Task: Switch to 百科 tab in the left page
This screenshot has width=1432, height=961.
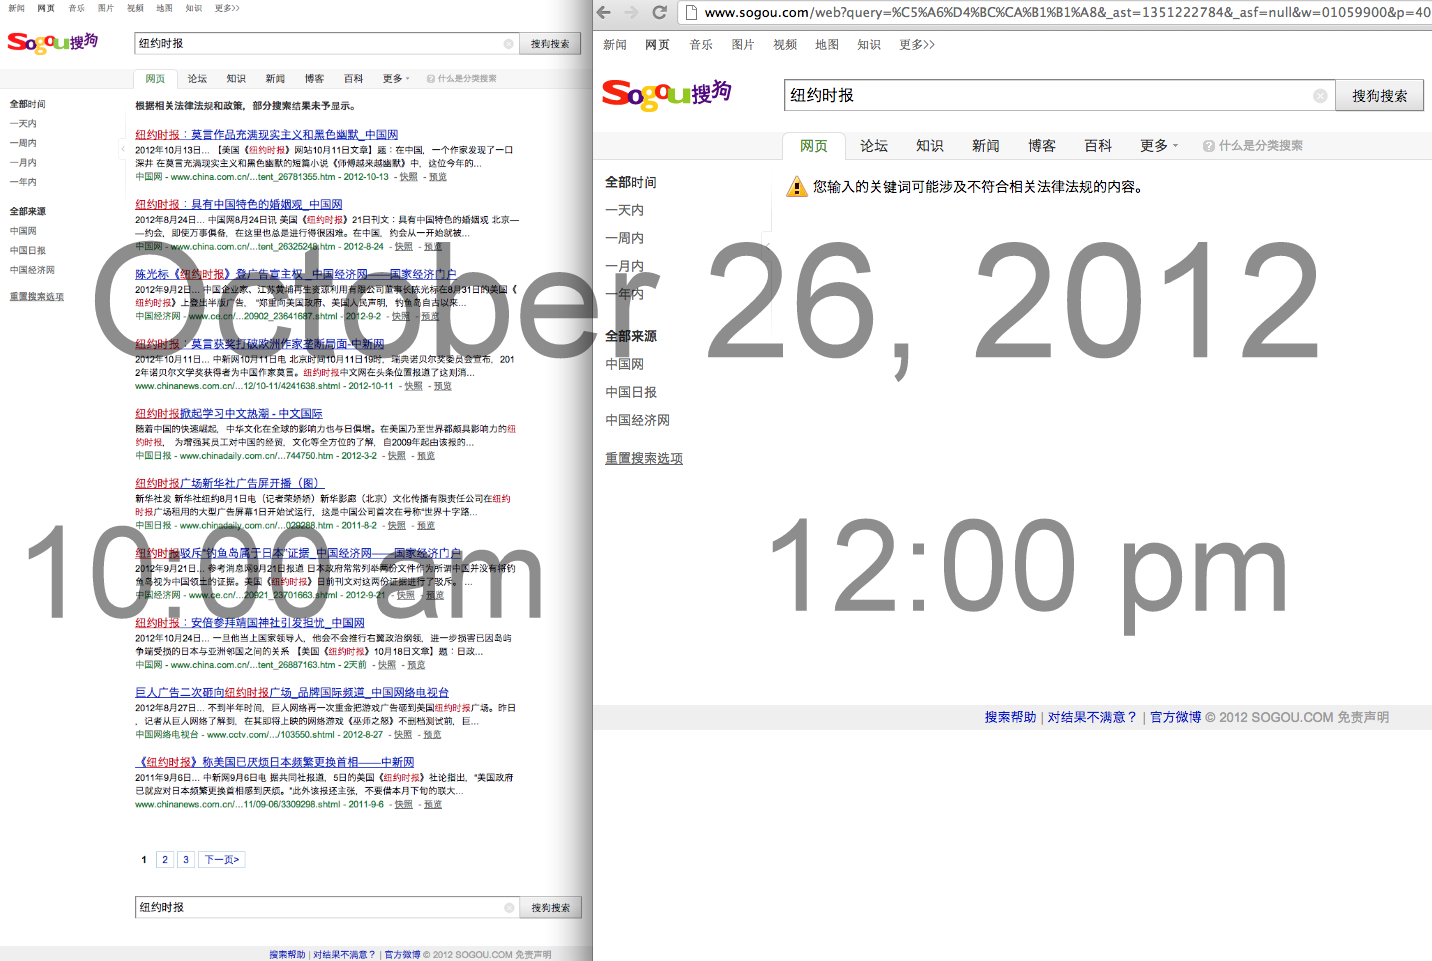Action: pos(353,79)
